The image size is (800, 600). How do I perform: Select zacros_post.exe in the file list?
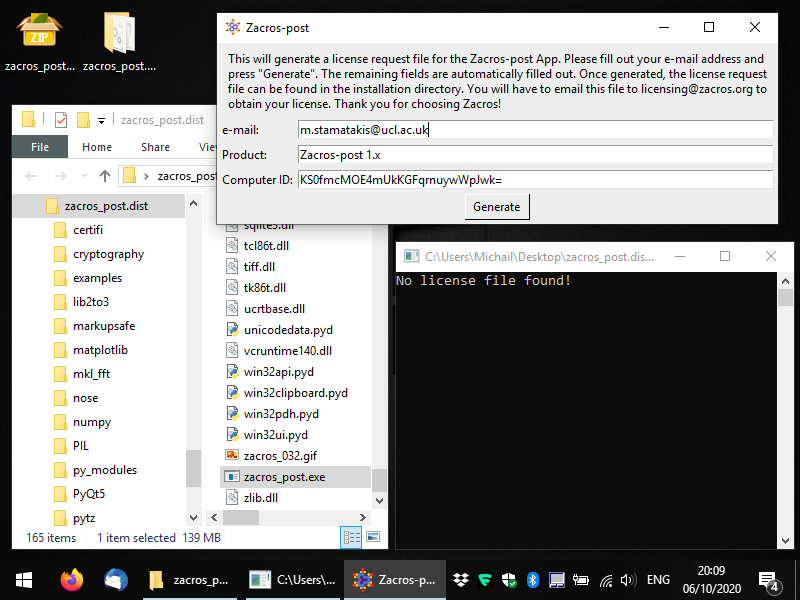284,477
